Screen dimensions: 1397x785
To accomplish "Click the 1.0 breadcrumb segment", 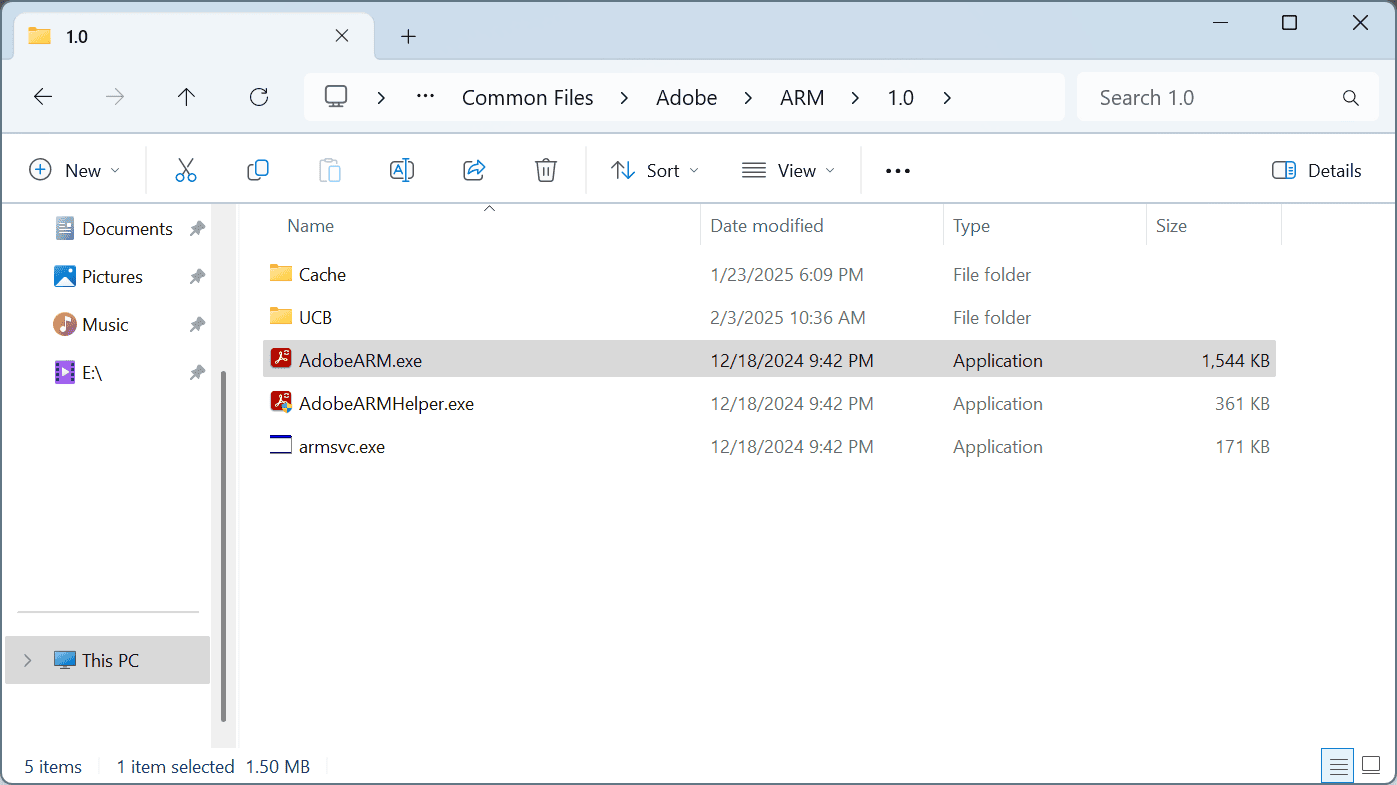I will pyautogui.click(x=901, y=97).
